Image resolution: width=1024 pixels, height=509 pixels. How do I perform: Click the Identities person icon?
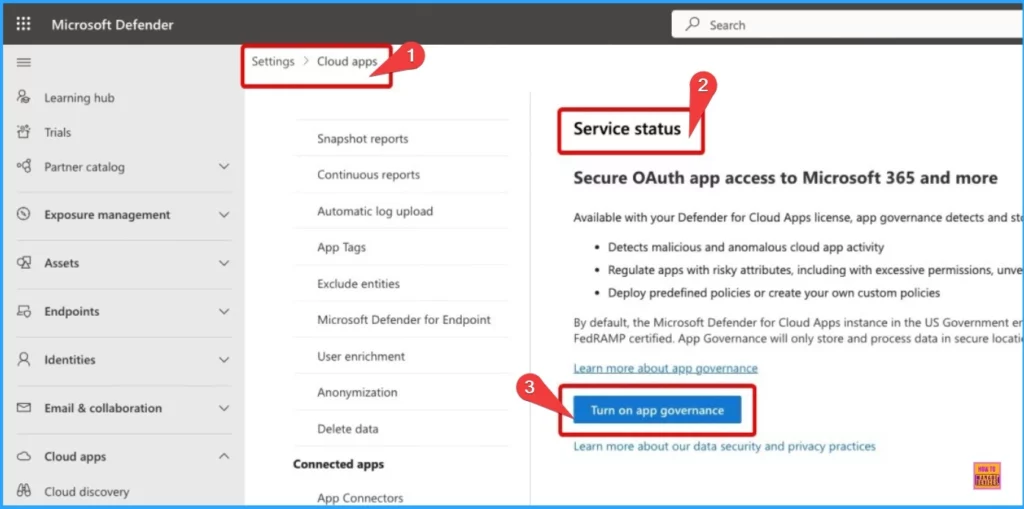click(x=24, y=359)
